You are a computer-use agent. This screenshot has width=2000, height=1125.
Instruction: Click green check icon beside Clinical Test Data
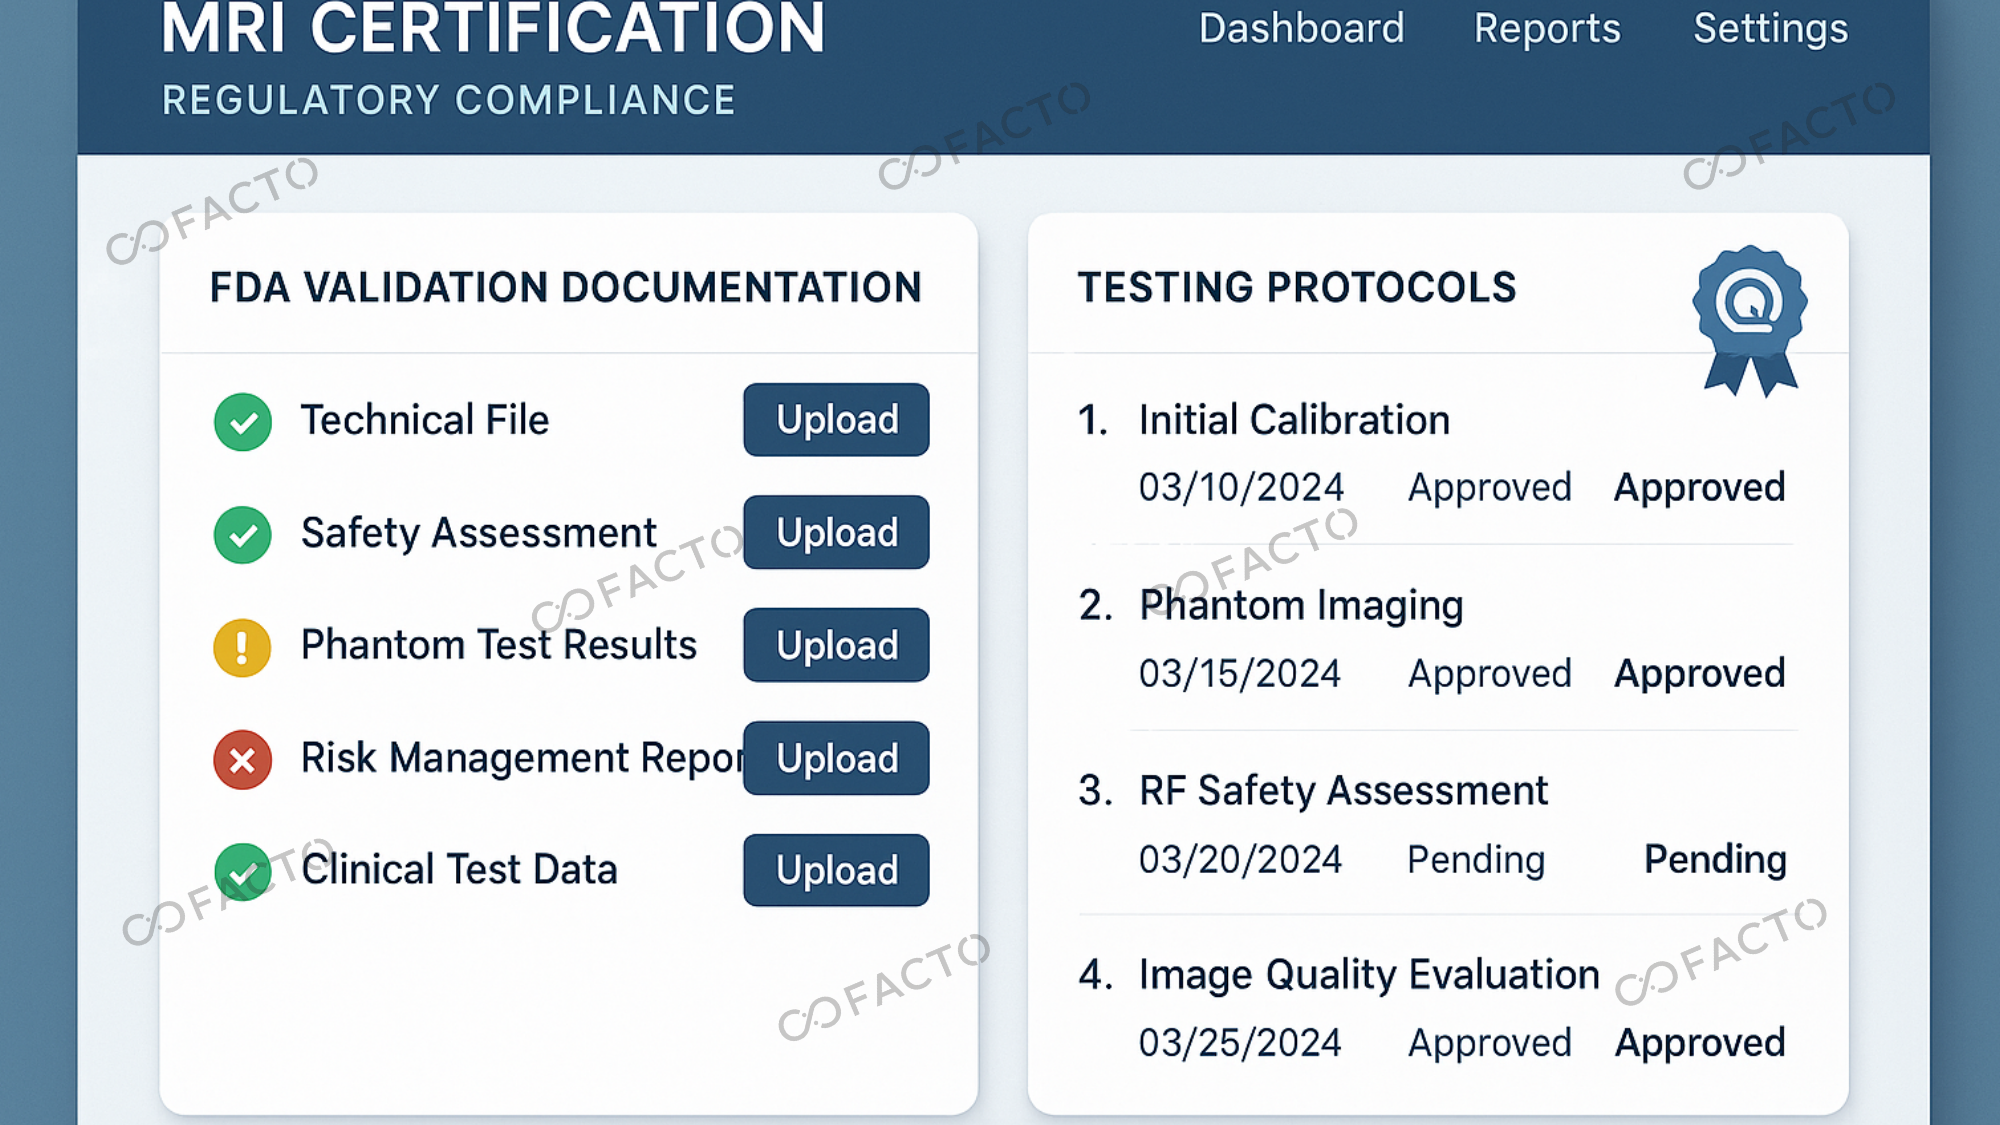coord(242,872)
